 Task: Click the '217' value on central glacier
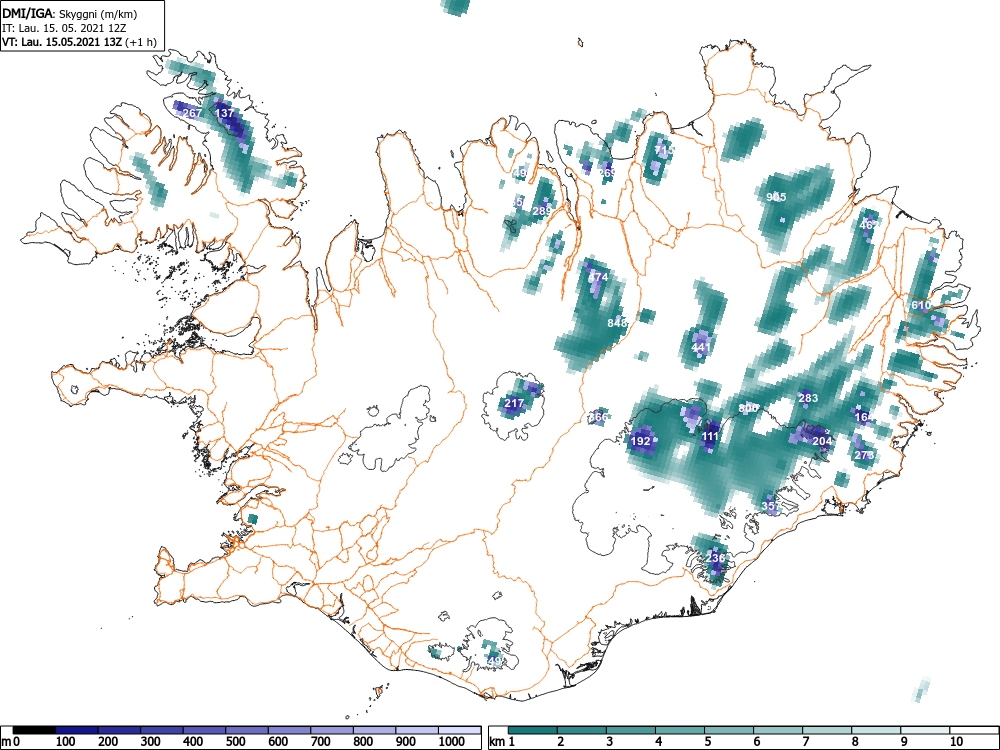pos(514,403)
